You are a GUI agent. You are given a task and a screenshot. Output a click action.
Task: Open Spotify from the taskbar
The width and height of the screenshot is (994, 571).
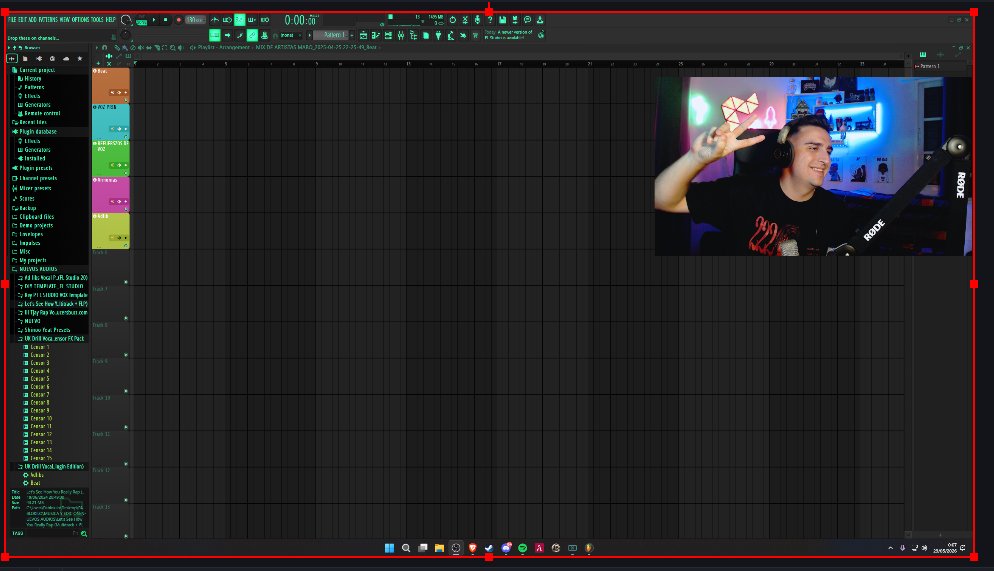[522, 548]
